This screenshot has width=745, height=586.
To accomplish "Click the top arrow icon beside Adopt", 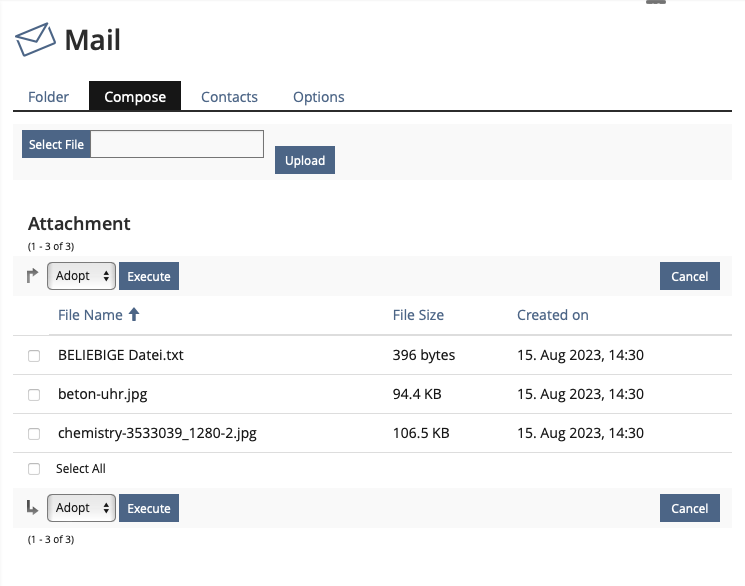I will [x=32, y=276].
